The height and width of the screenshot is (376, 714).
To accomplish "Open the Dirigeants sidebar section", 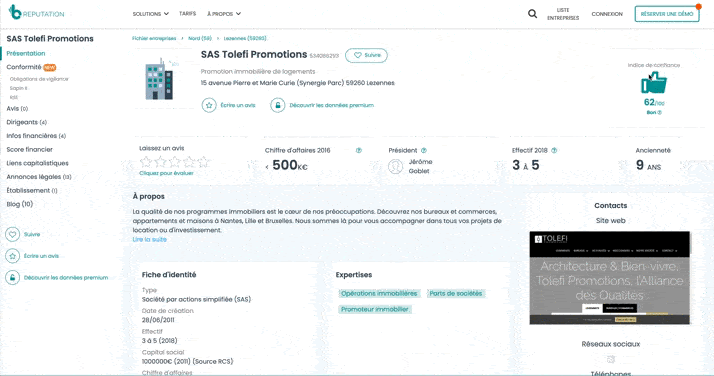I will click(x=26, y=122).
